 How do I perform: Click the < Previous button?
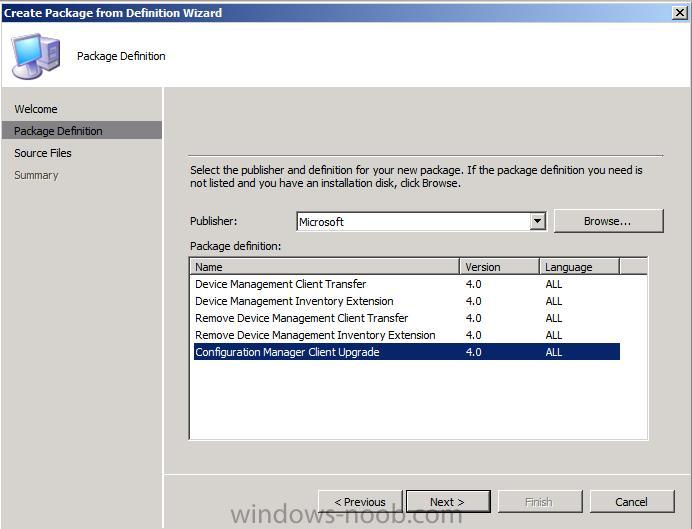(360, 502)
